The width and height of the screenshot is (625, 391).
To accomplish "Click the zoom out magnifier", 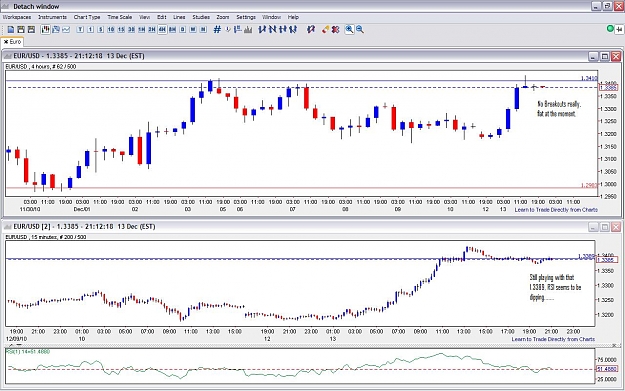I will 360,29.
